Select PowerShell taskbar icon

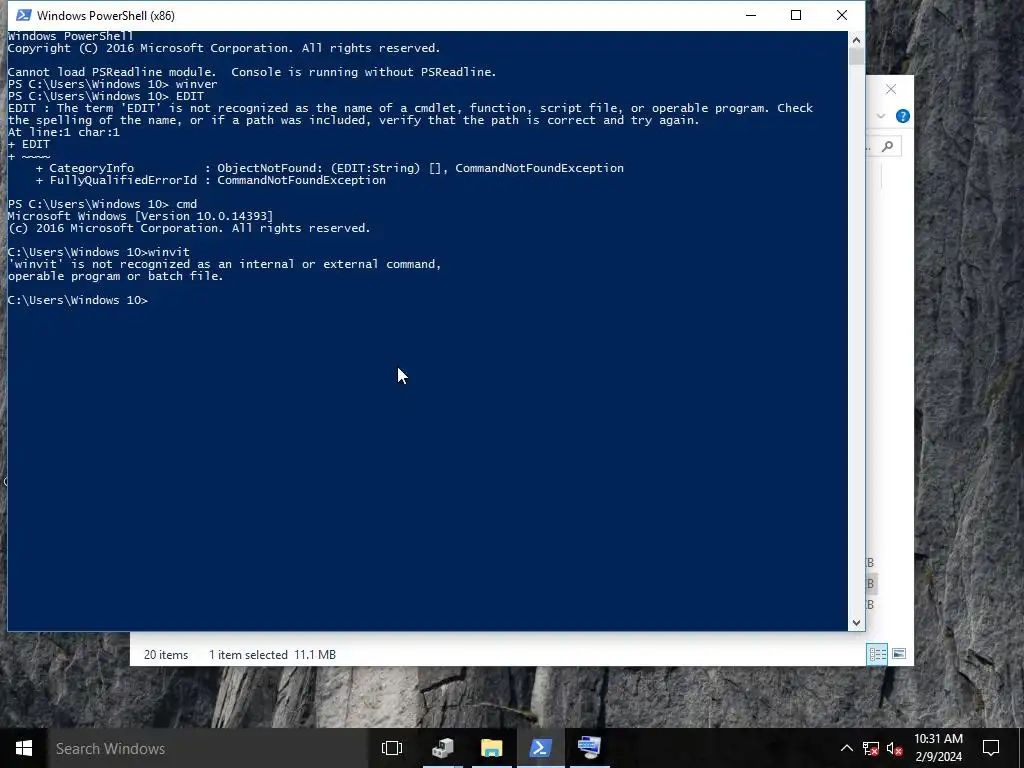(541, 748)
